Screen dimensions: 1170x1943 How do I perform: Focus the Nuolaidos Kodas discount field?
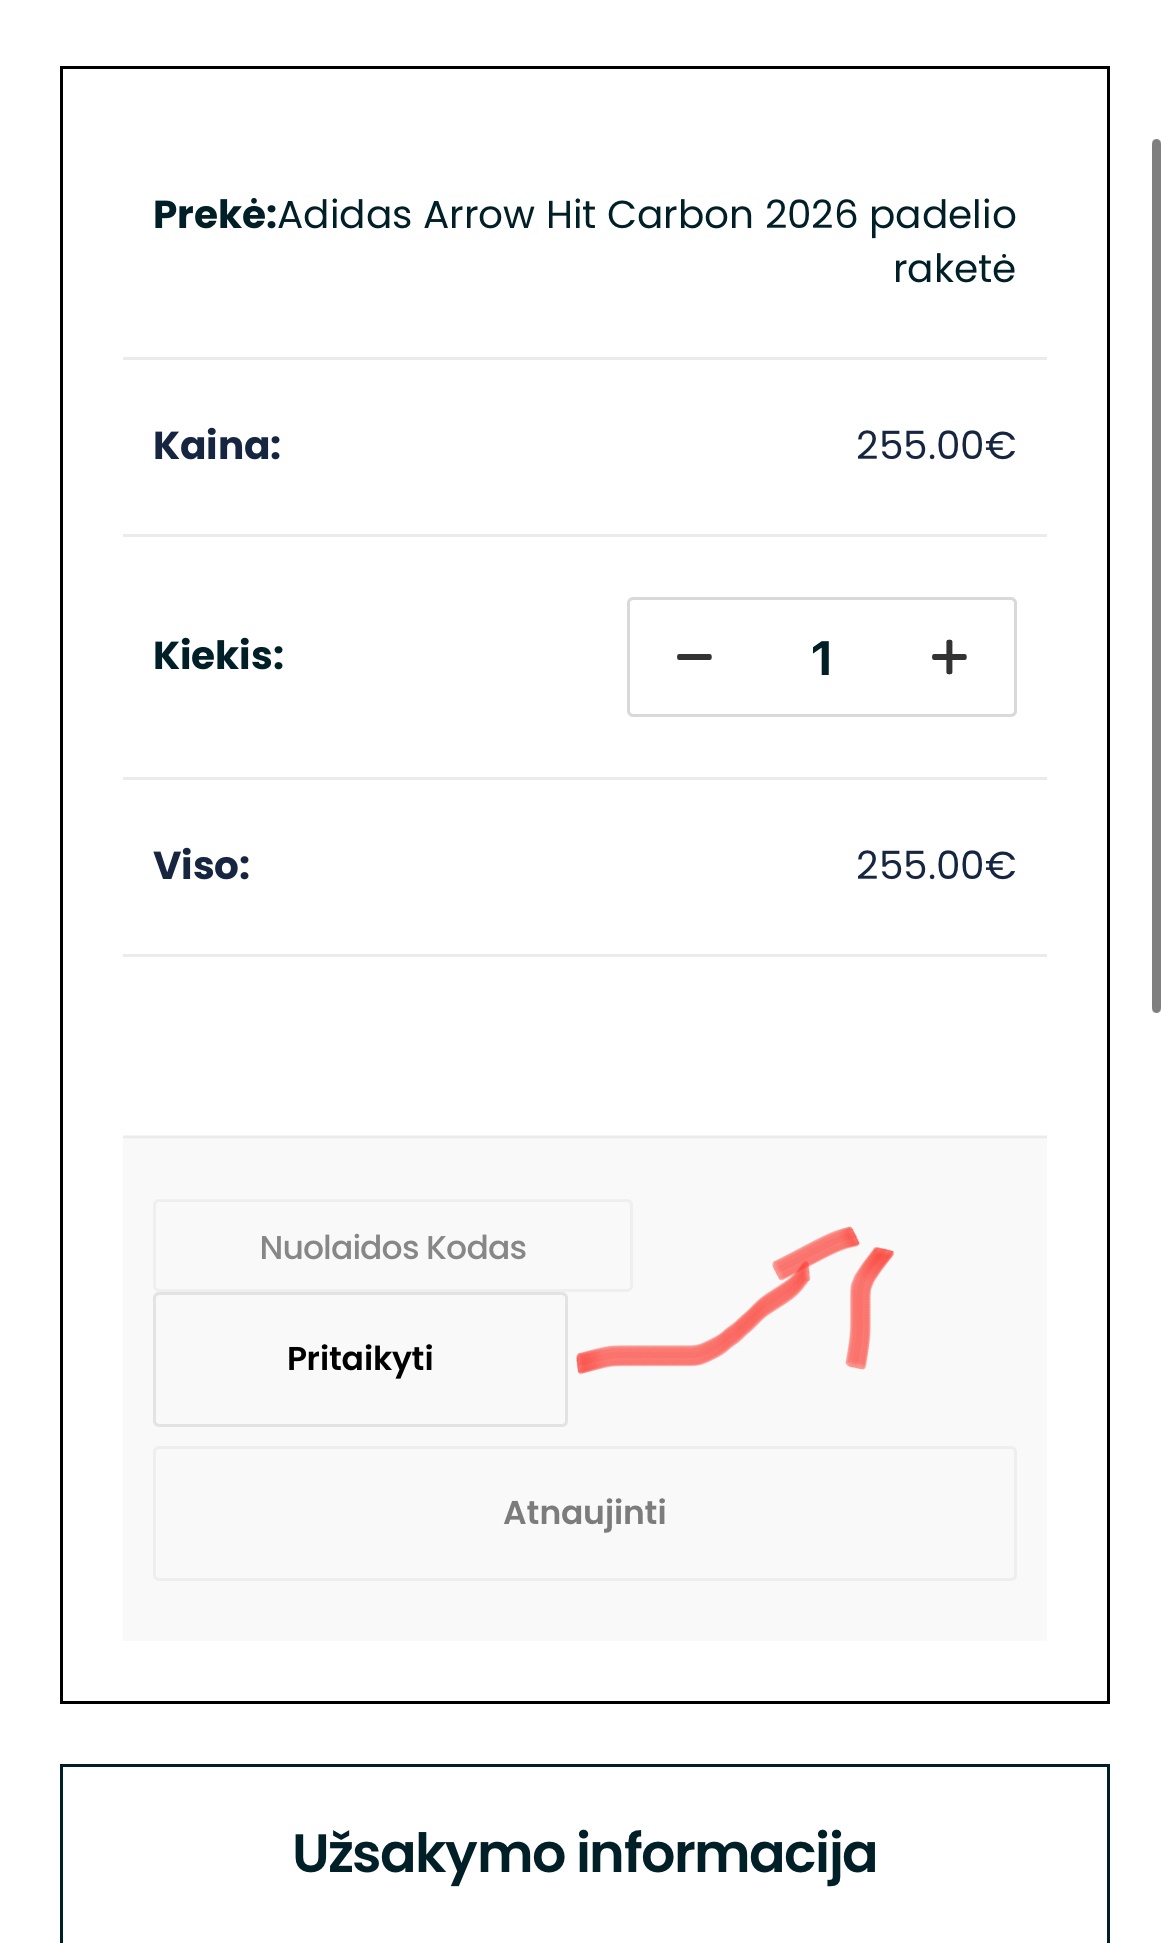393,1247
